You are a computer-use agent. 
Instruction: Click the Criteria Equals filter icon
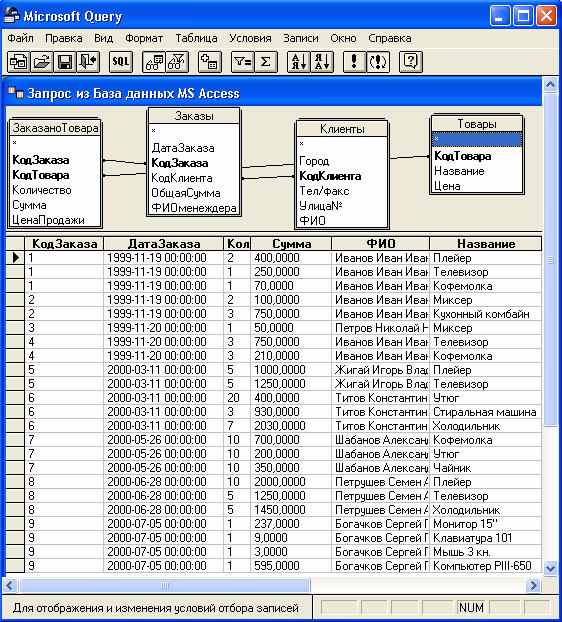242,62
